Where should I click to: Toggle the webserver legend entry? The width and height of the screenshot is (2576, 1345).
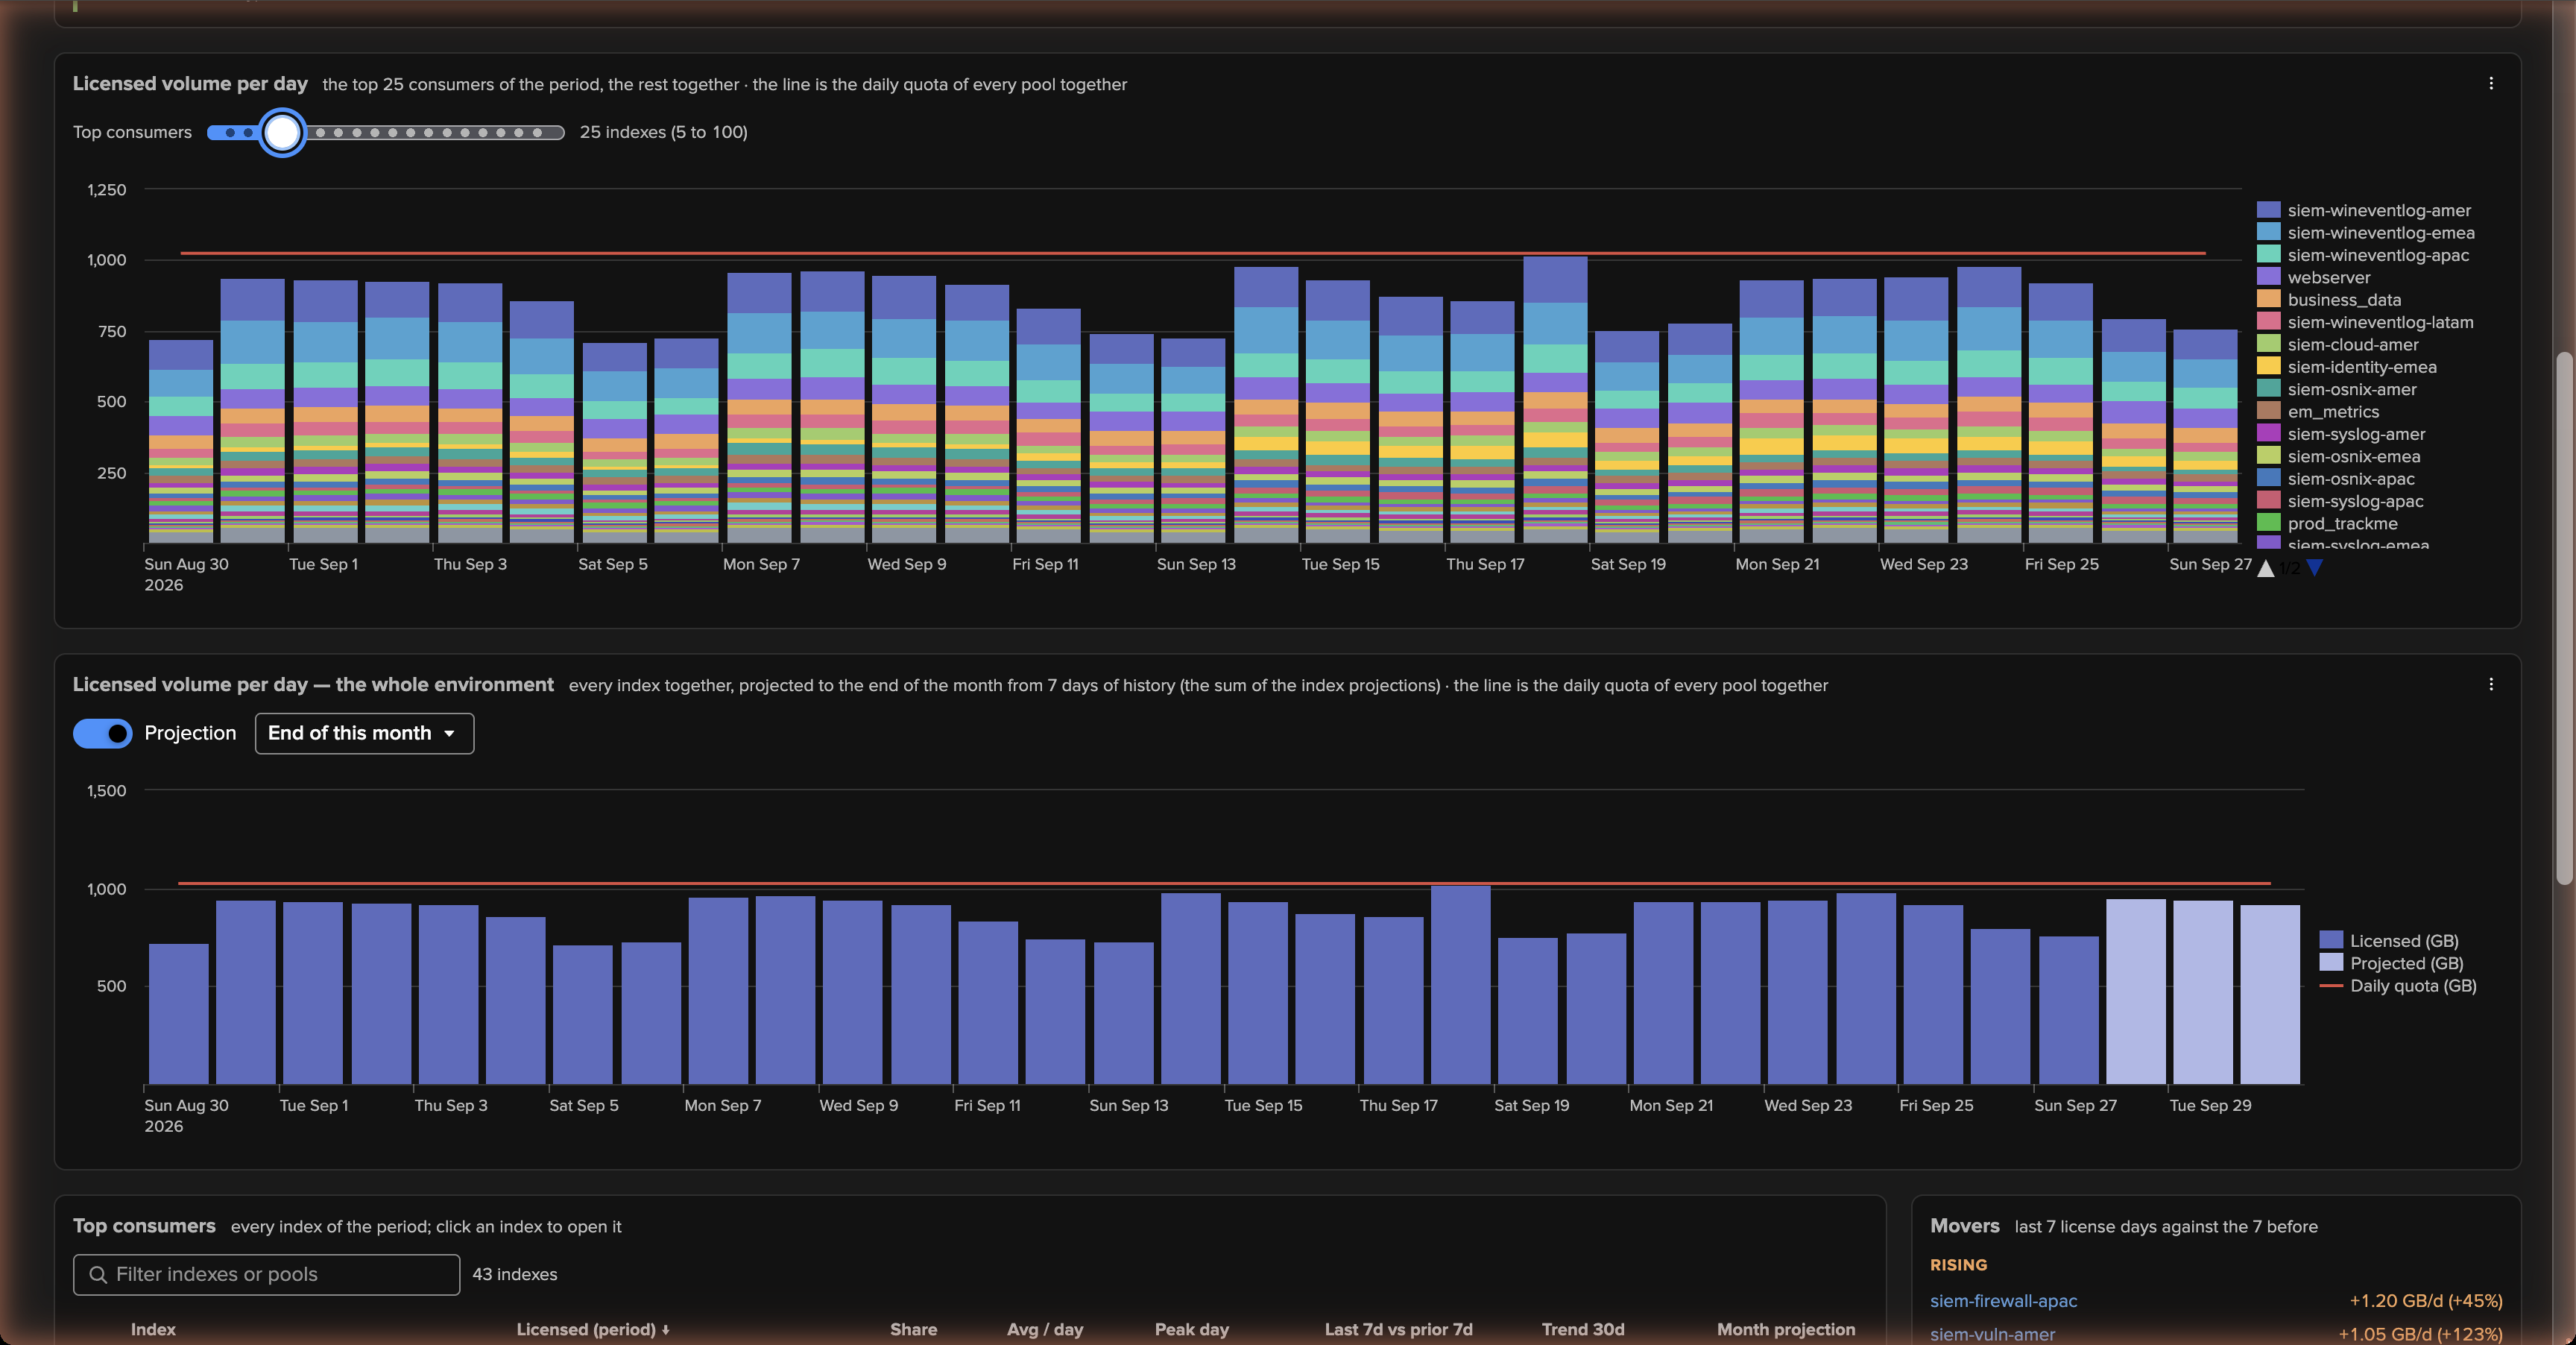coord(2313,278)
